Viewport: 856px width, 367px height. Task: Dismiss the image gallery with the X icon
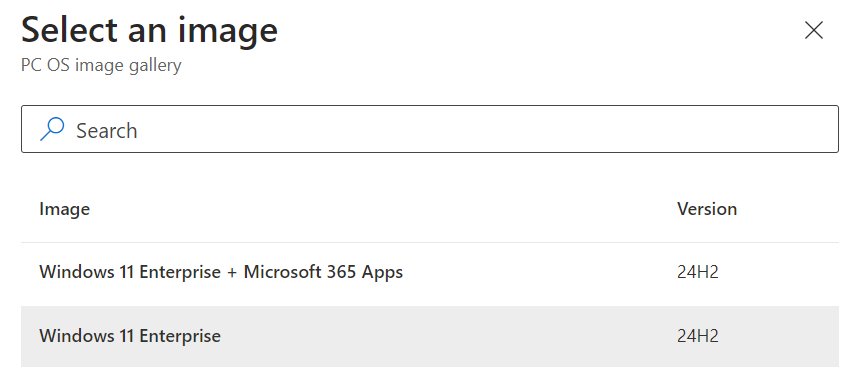(x=813, y=31)
